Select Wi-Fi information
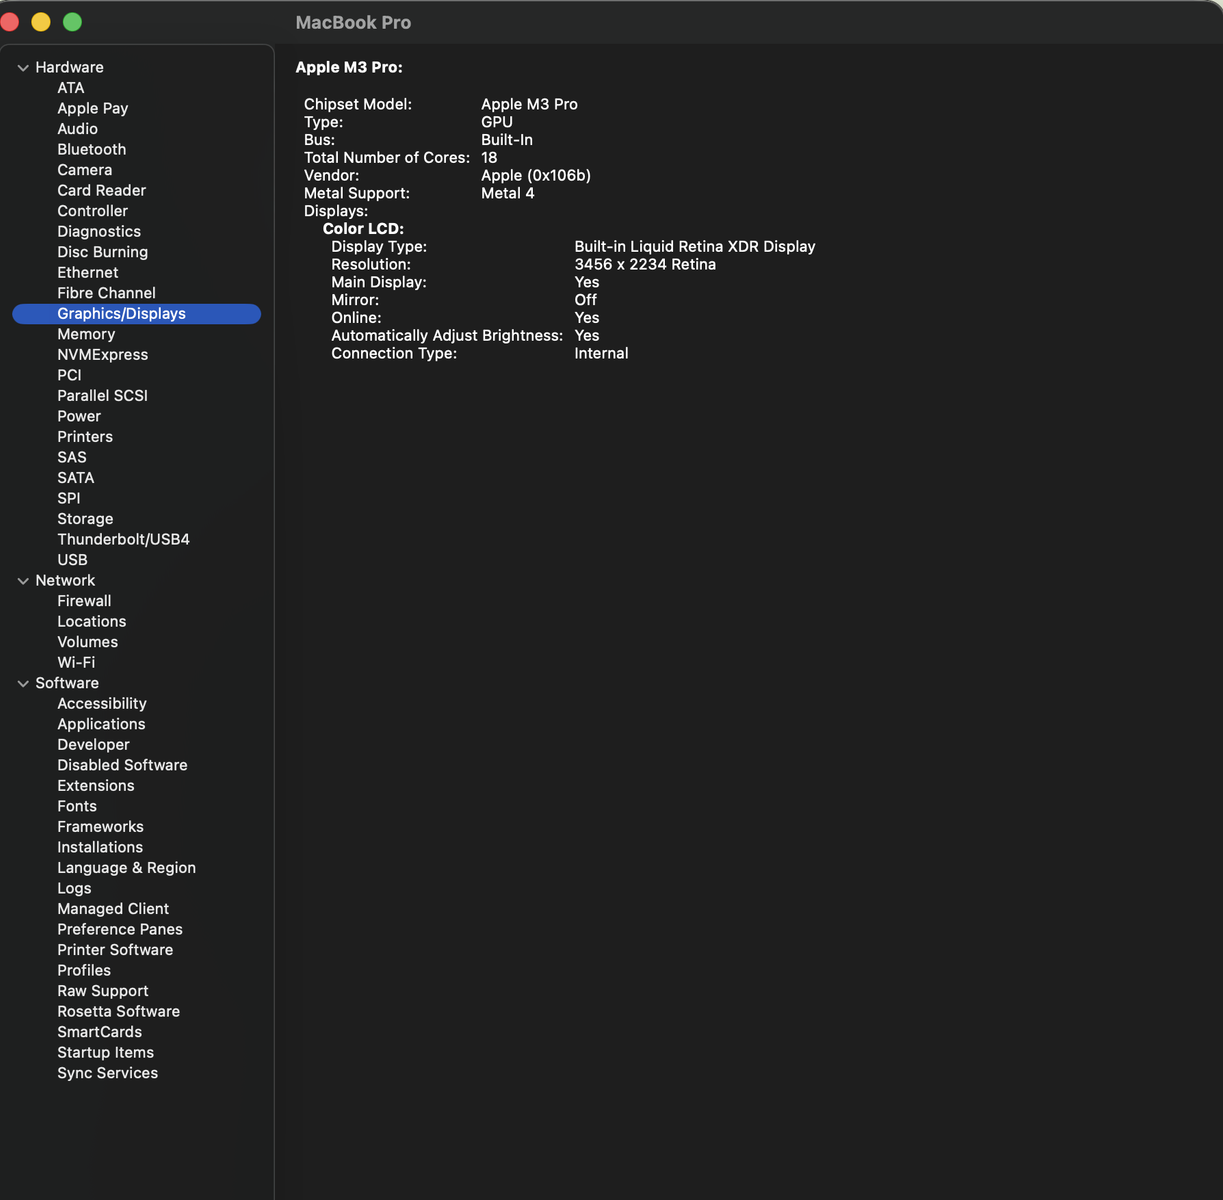This screenshot has width=1223, height=1200. 76,663
